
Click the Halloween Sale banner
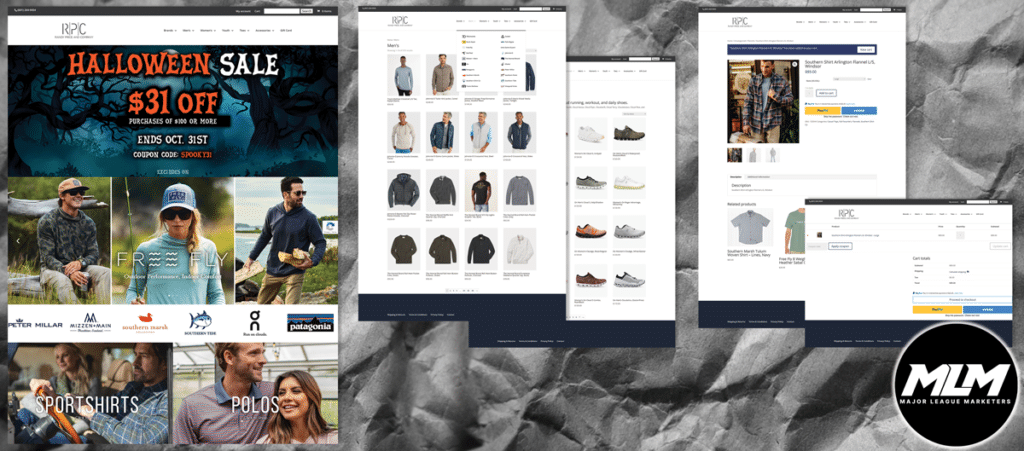tap(173, 111)
